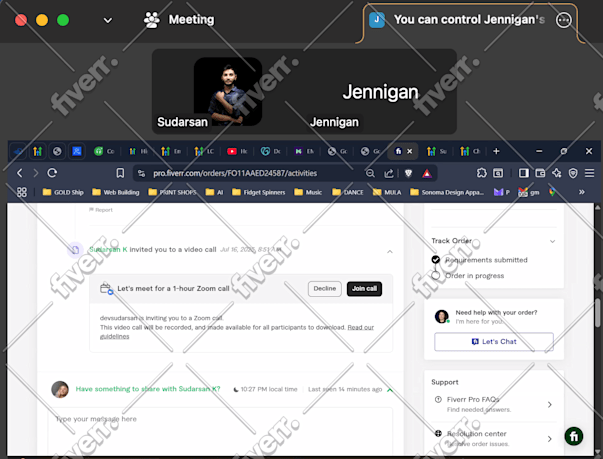603x459 pixels.
Task: Open the Fidget Spinners bookmark folder
Action: tap(259, 192)
